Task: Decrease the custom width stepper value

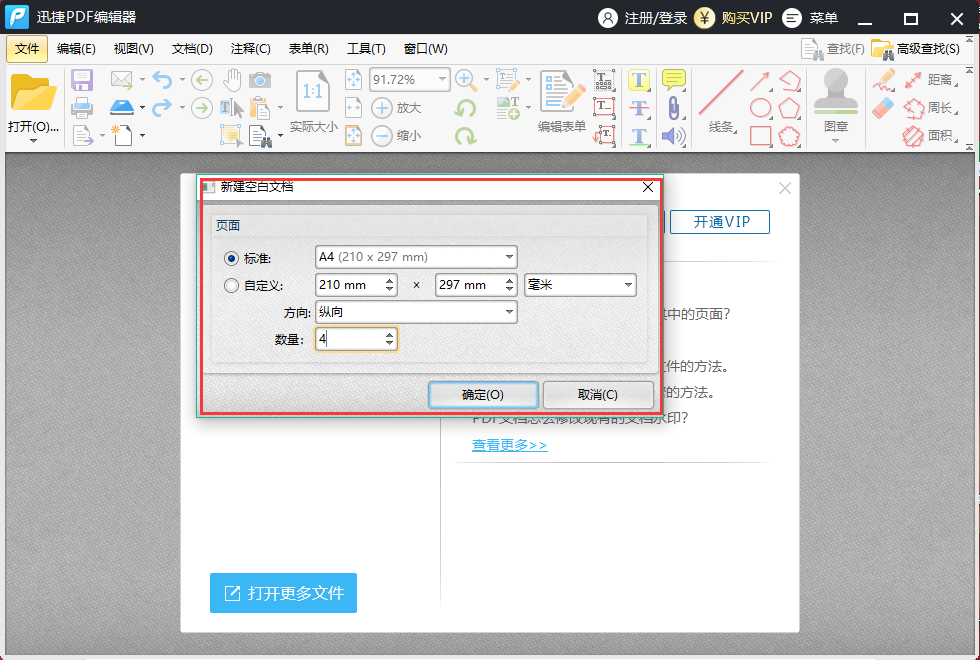Action: 389,290
